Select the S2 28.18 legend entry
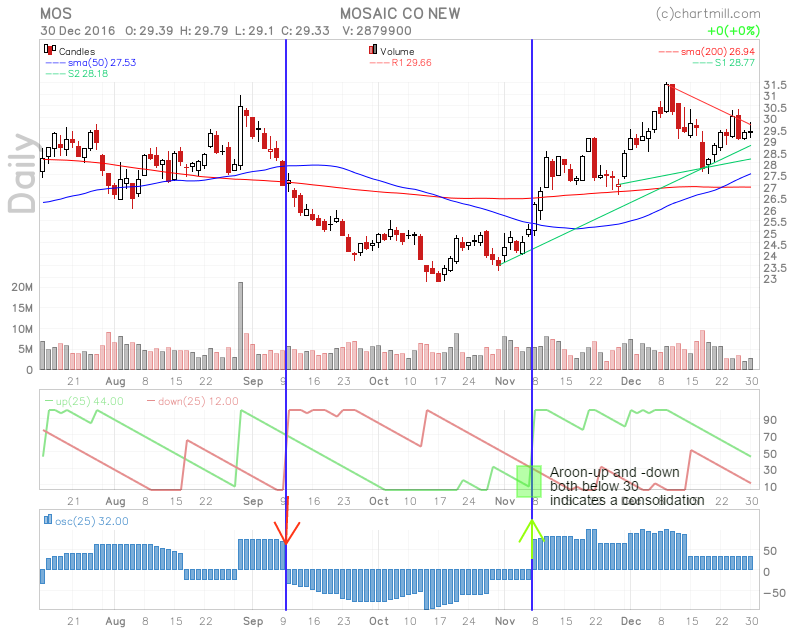The width and height of the screenshot is (800, 630). tap(77, 73)
